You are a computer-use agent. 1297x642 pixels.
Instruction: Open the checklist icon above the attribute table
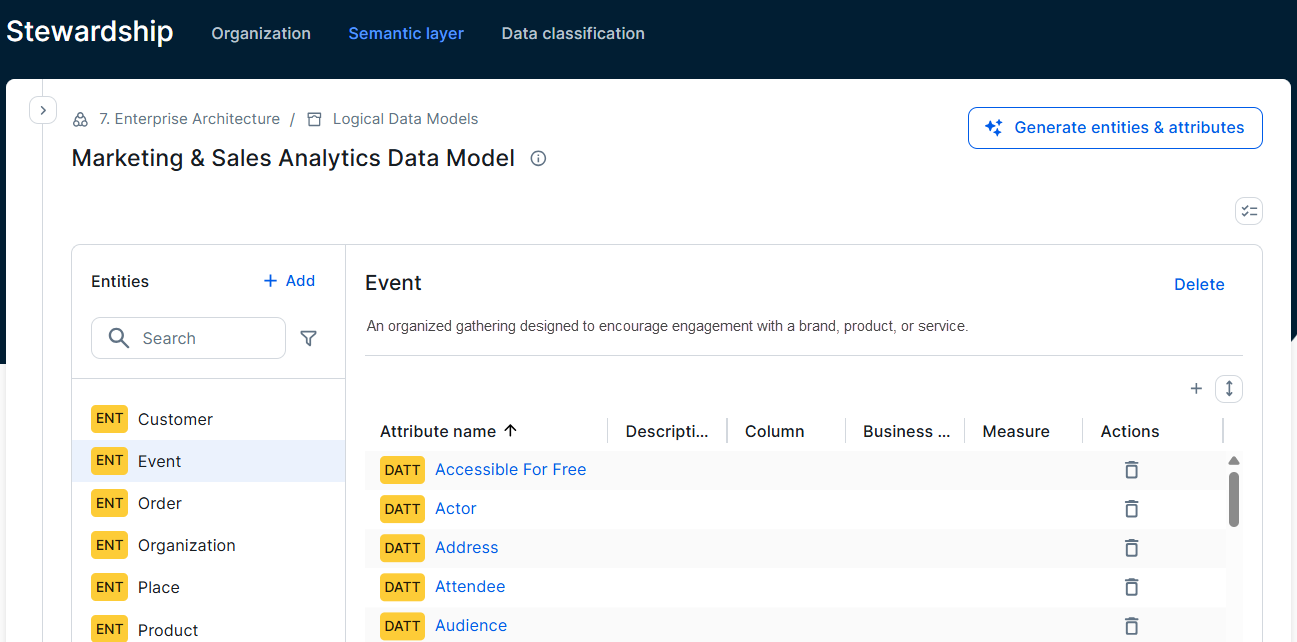(1248, 211)
